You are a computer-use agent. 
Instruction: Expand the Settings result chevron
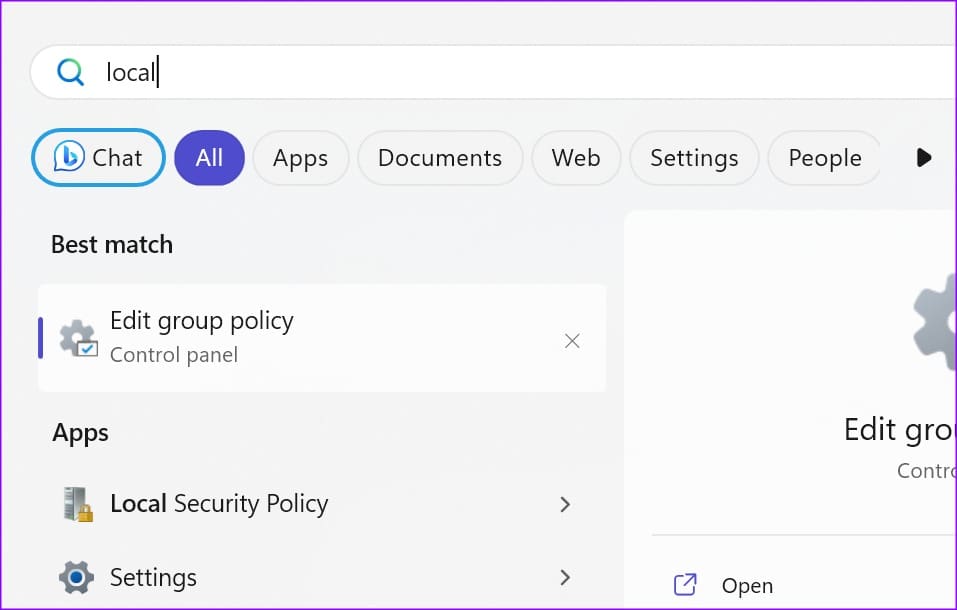pyautogui.click(x=565, y=578)
